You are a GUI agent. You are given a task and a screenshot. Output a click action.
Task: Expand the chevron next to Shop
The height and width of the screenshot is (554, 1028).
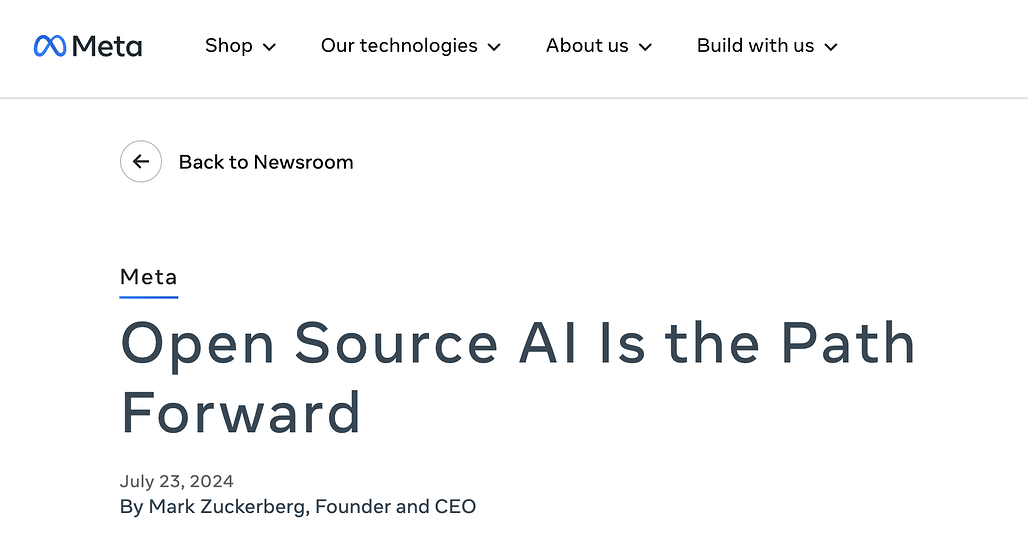269,47
